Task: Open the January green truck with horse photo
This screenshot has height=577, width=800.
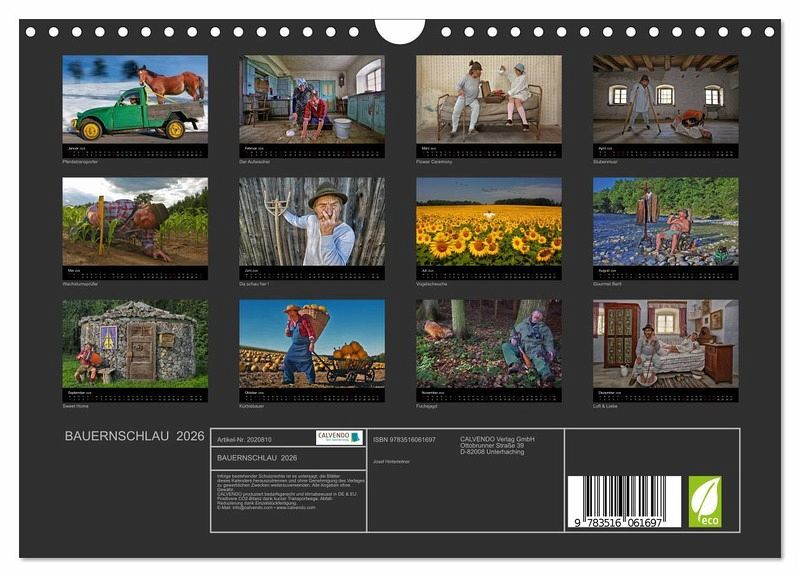Action: pos(135,99)
